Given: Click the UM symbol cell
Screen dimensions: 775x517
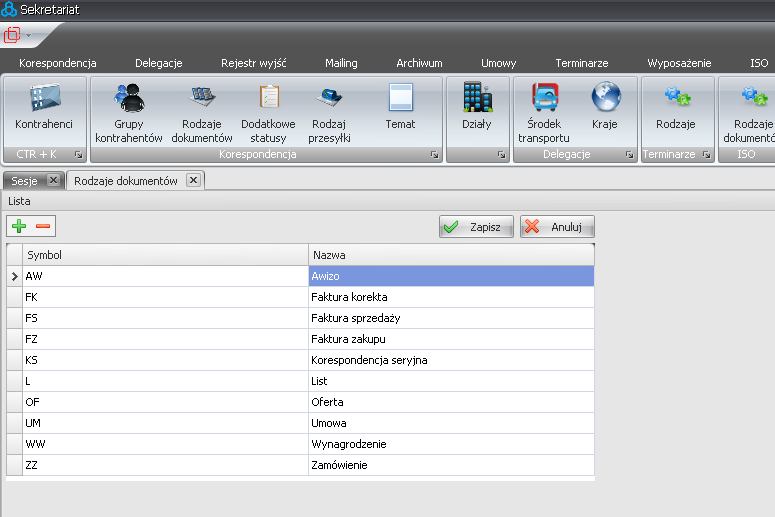Looking at the screenshot, I should 166,423.
